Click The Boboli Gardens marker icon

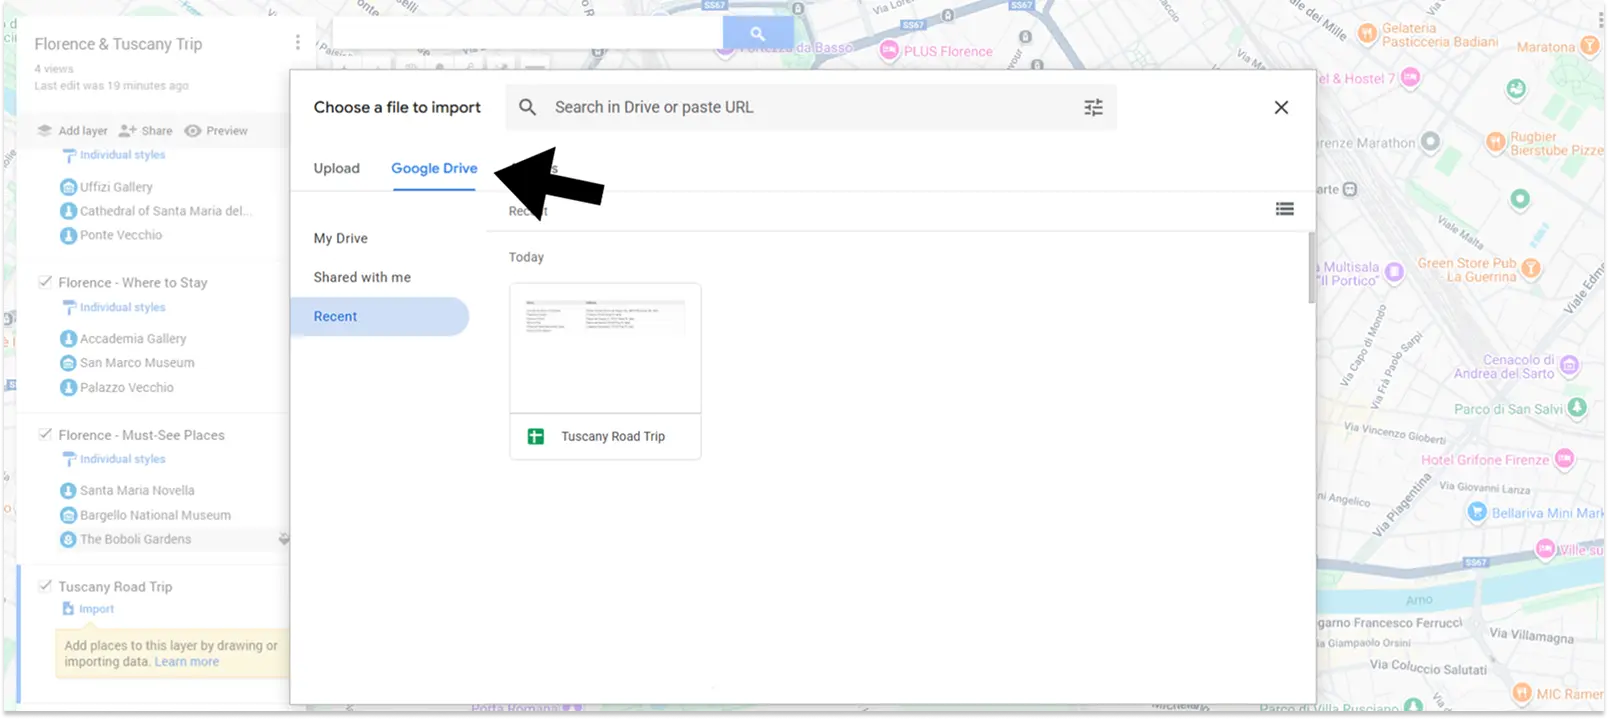point(68,539)
